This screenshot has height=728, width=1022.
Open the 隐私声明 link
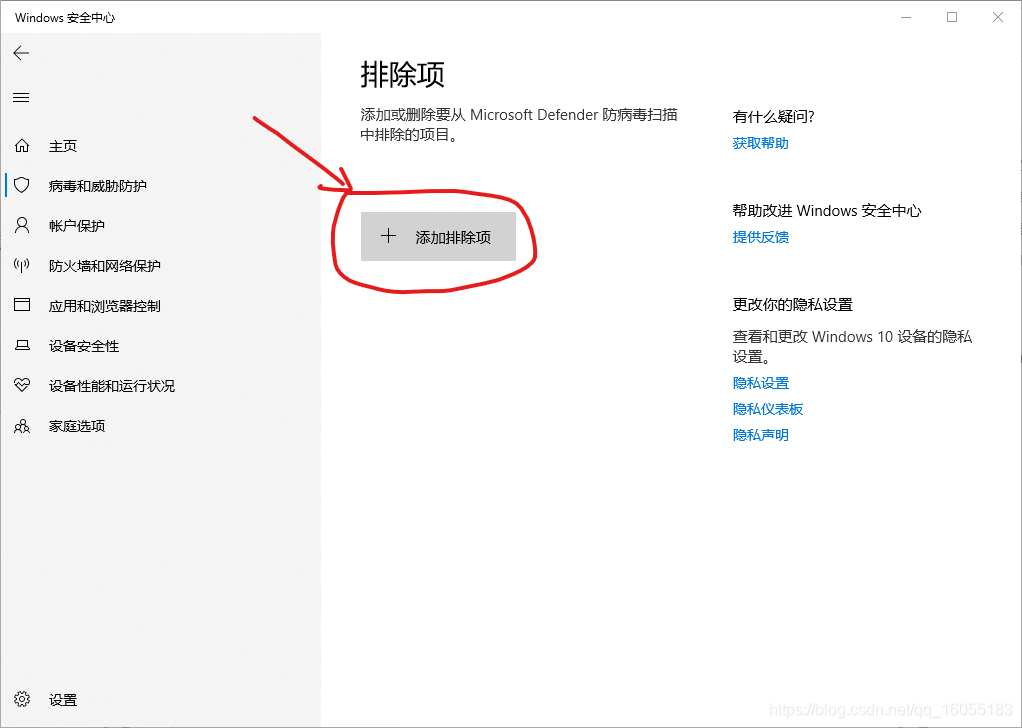761,435
